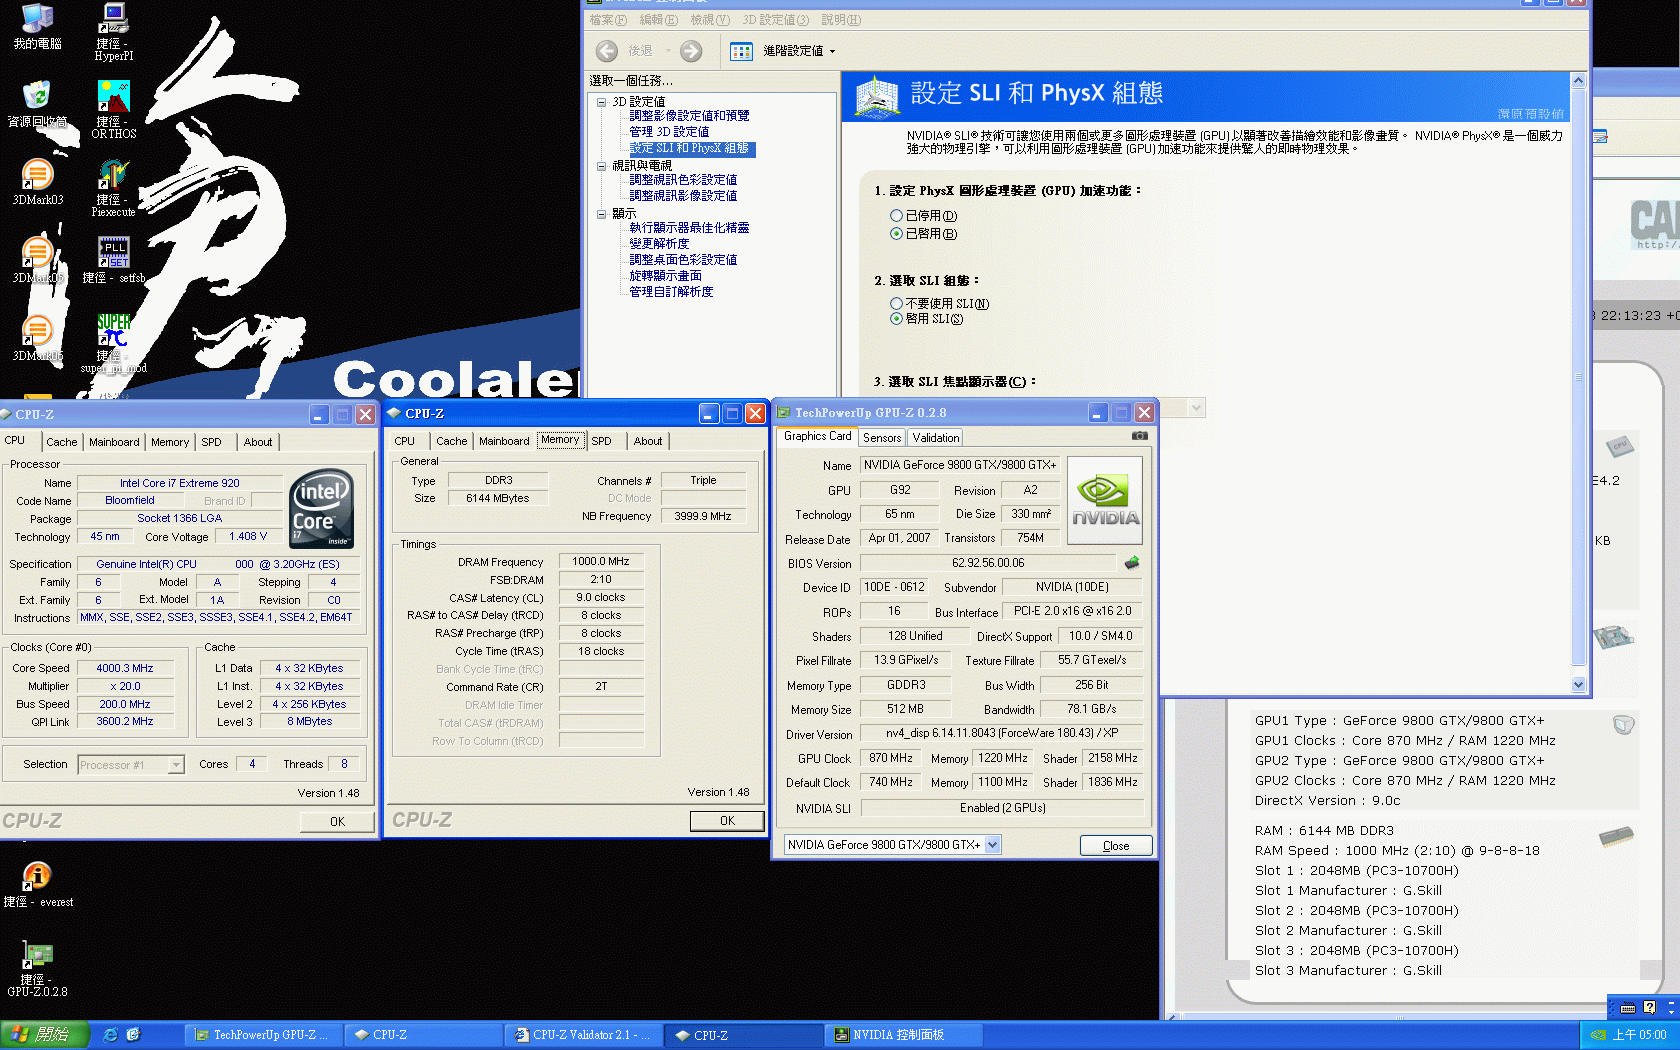Select the enable SLI radio button
The image size is (1680, 1050).
[x=896, y=319]
